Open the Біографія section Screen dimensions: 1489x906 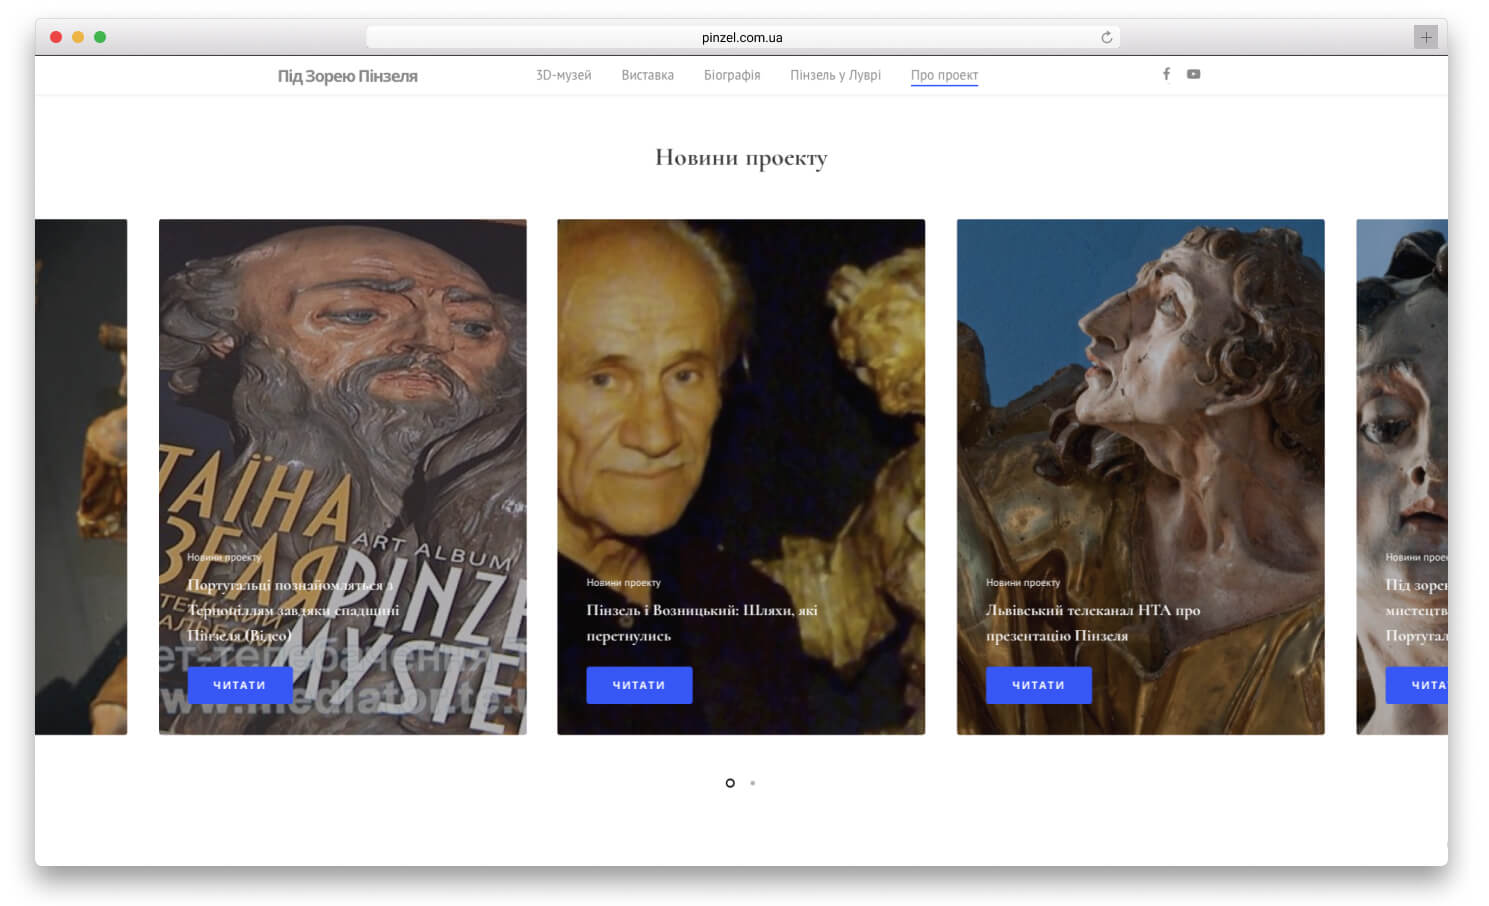click(731, 75)
